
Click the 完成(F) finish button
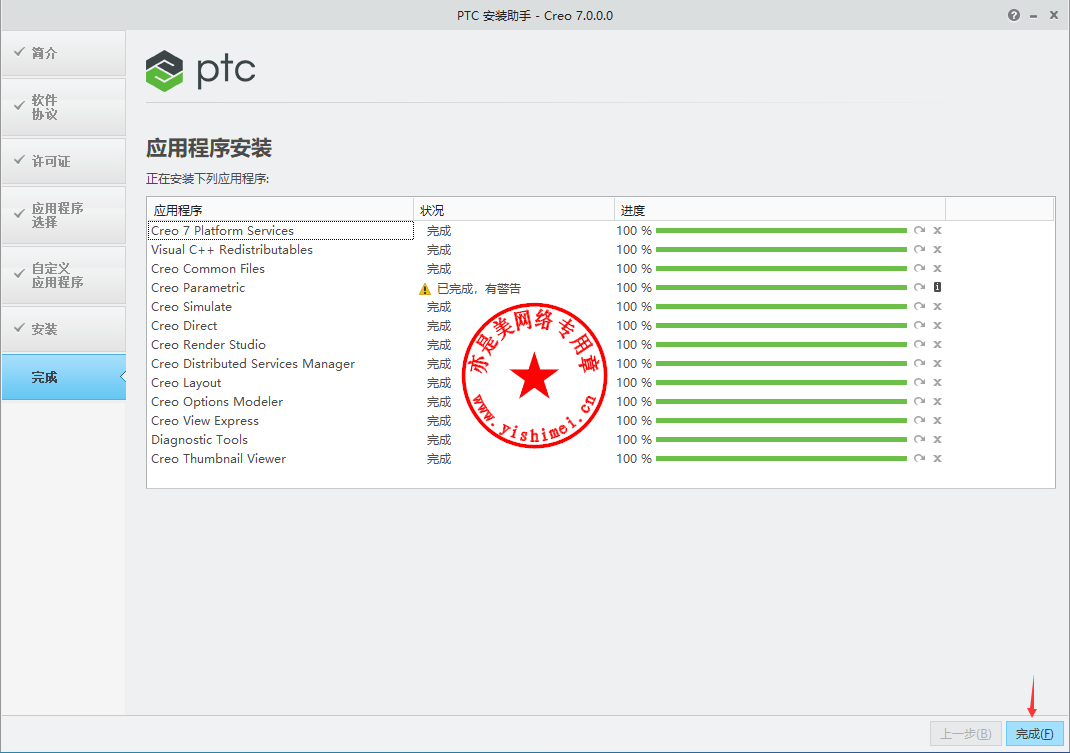click(1034, 734)
